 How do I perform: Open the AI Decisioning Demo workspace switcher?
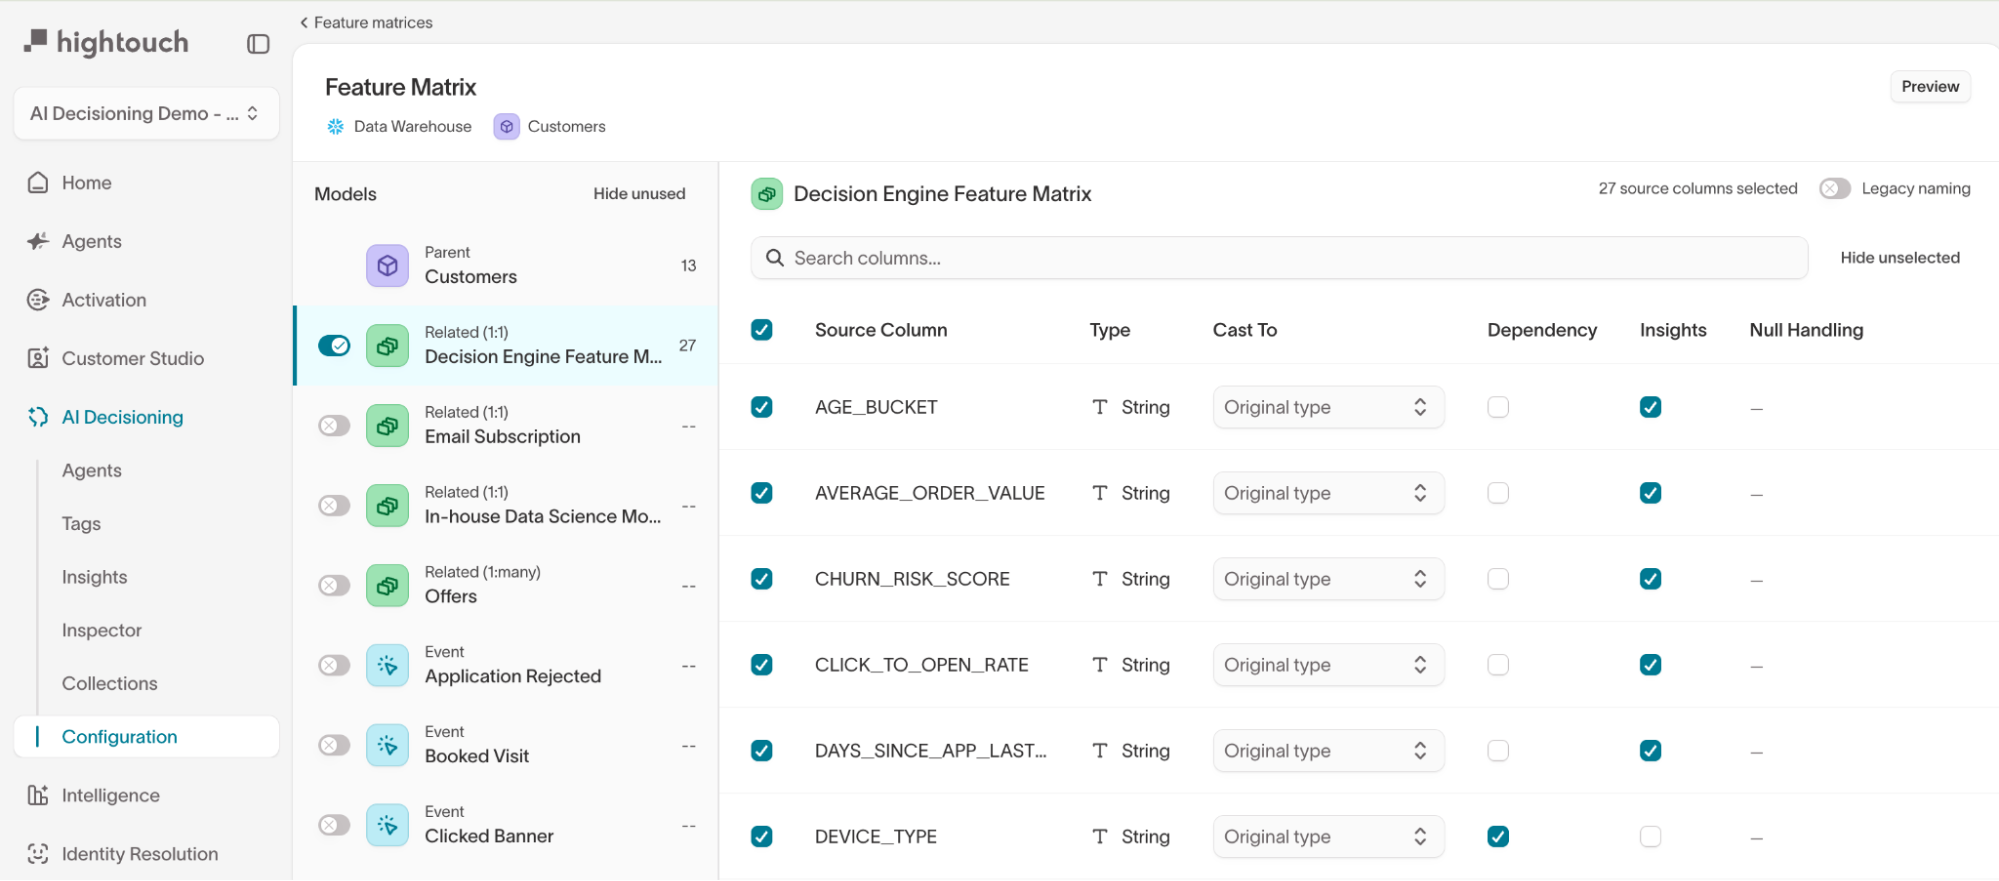tap(146, 114)
